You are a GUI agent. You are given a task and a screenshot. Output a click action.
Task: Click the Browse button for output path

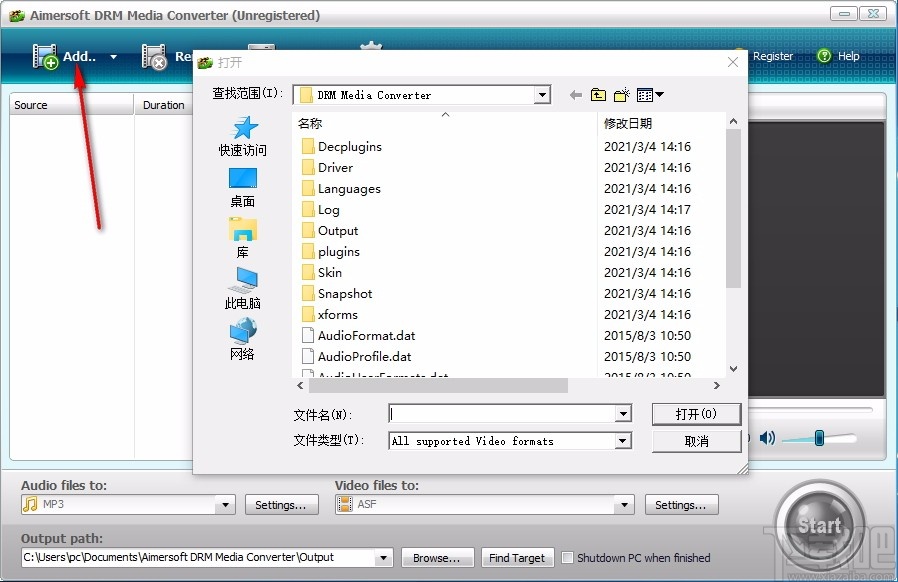(438, 558)
